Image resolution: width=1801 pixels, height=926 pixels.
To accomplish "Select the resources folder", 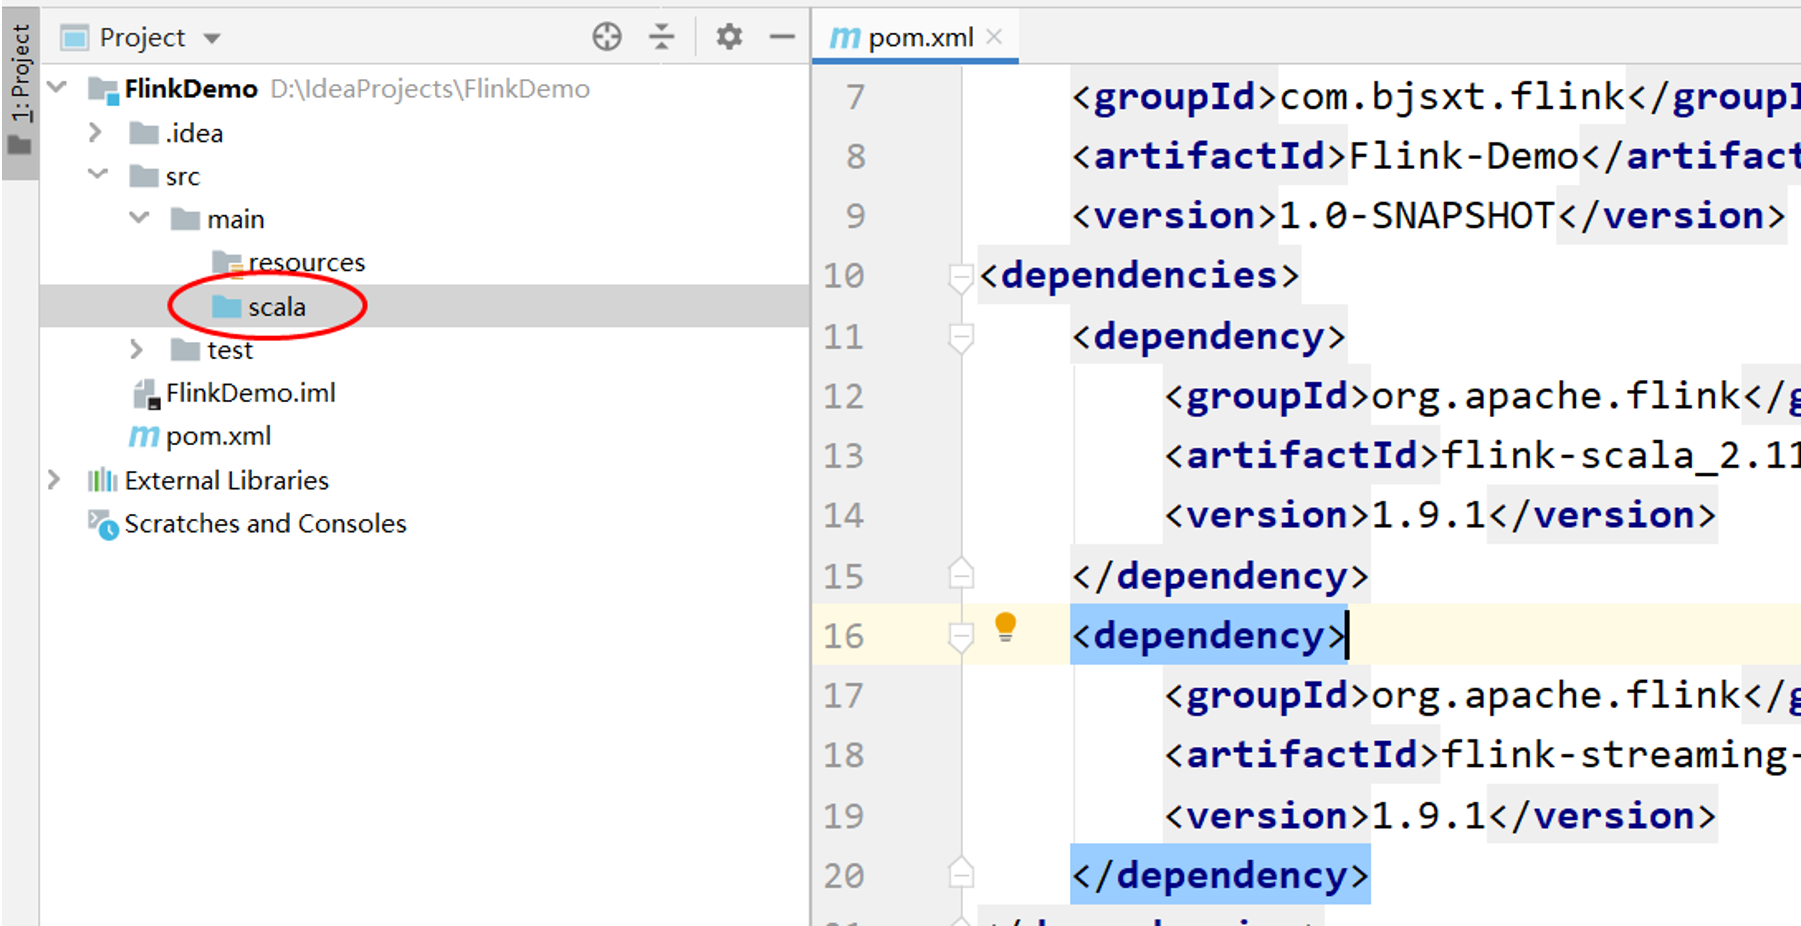I will (307, 263).
